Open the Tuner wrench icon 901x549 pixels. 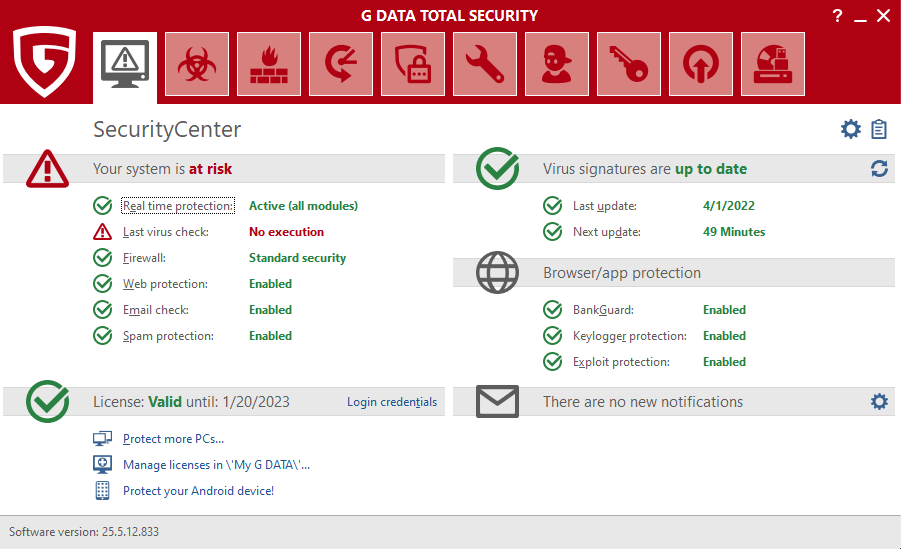click(x=485, y=65)
